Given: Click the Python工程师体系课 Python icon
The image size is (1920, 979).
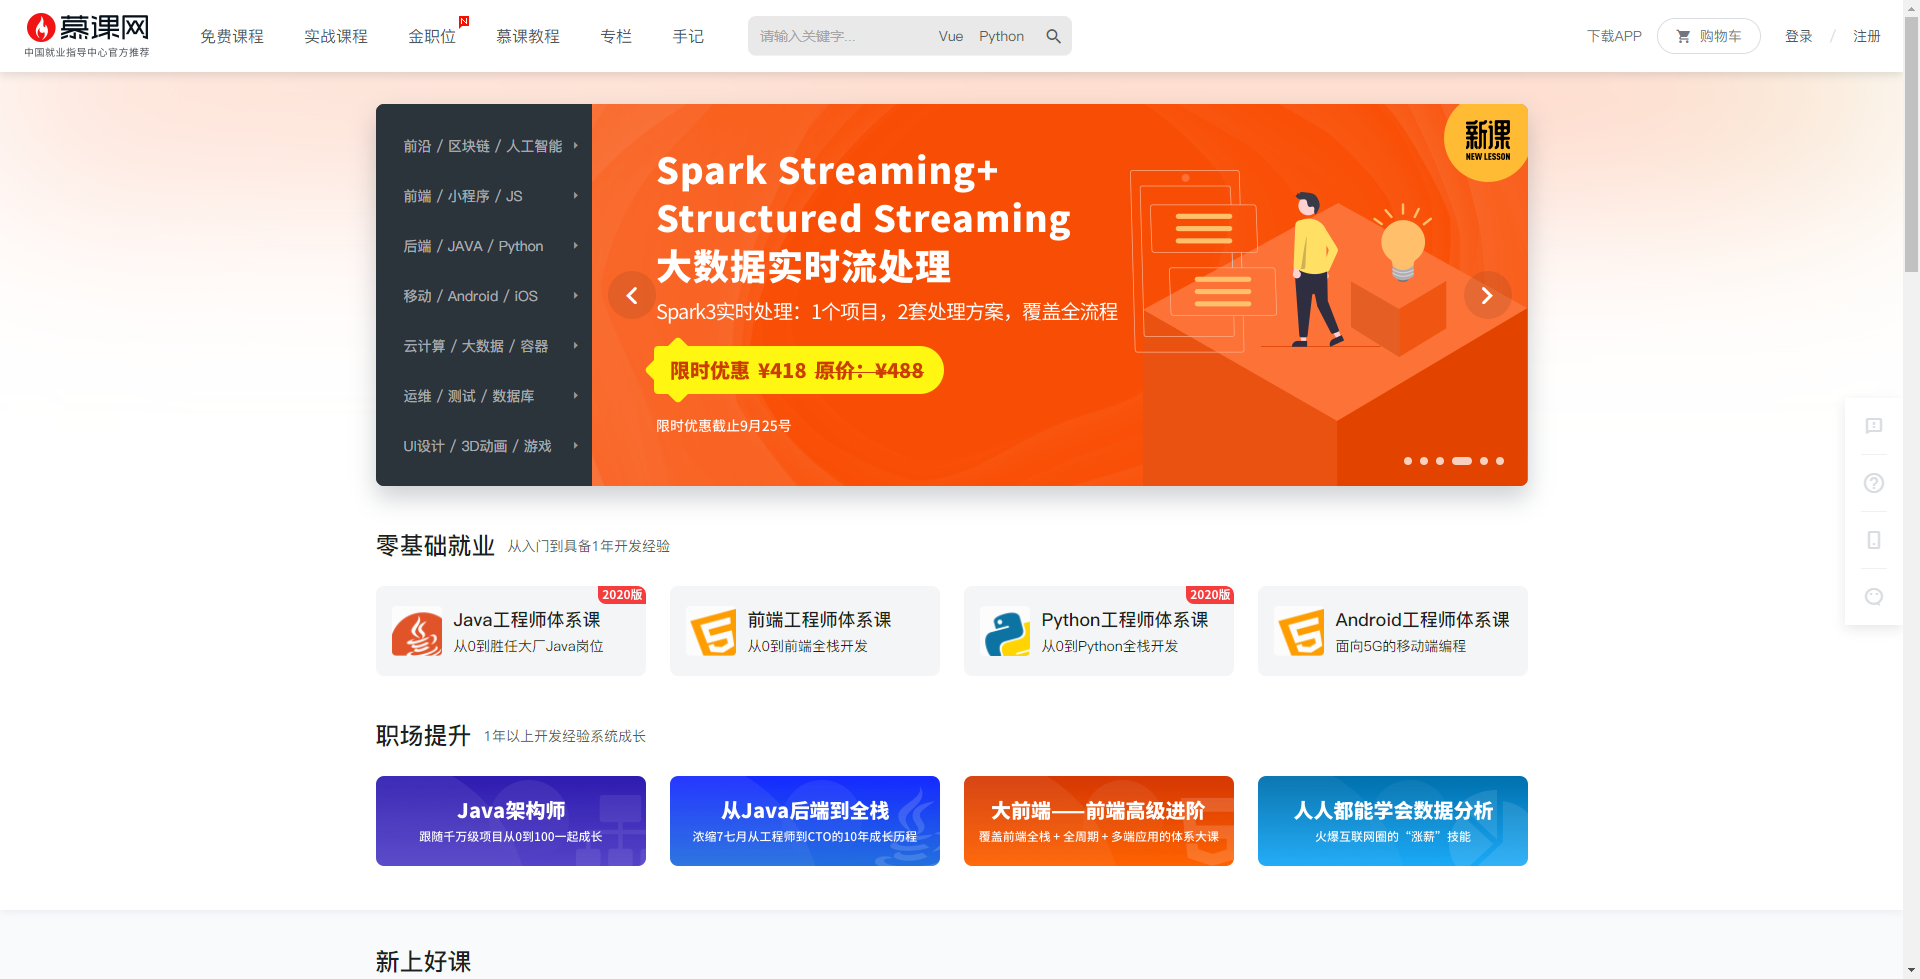Looking at the screenshot, I should 1006,632.
